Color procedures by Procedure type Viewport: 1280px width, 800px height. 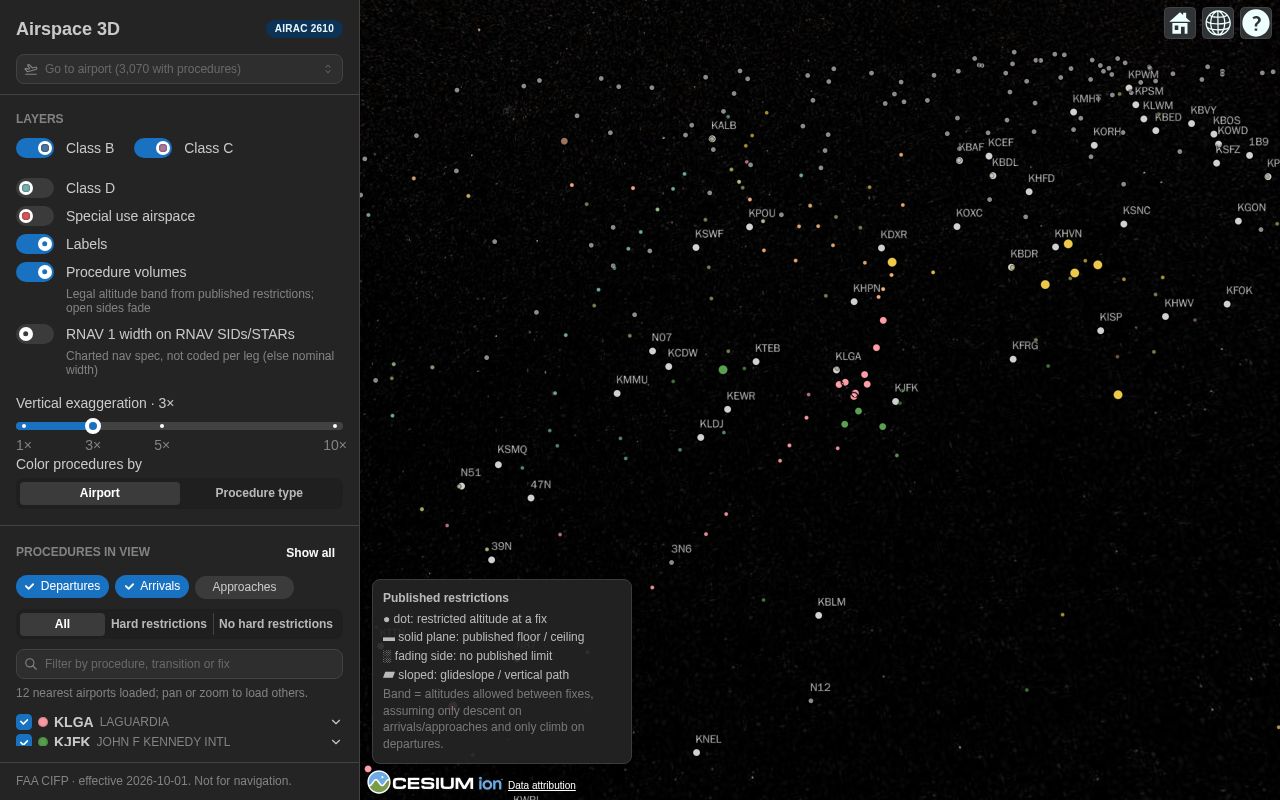[259, 493]
